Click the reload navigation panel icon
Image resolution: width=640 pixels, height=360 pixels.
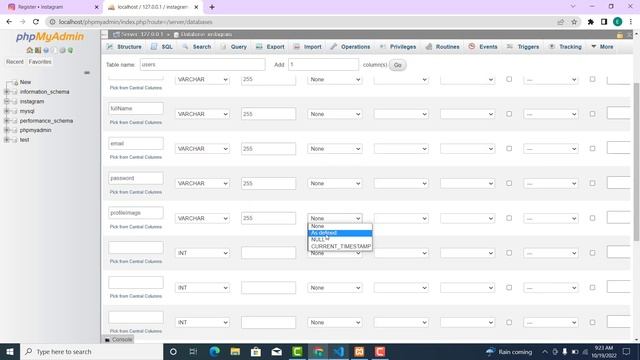click(70, 50)
